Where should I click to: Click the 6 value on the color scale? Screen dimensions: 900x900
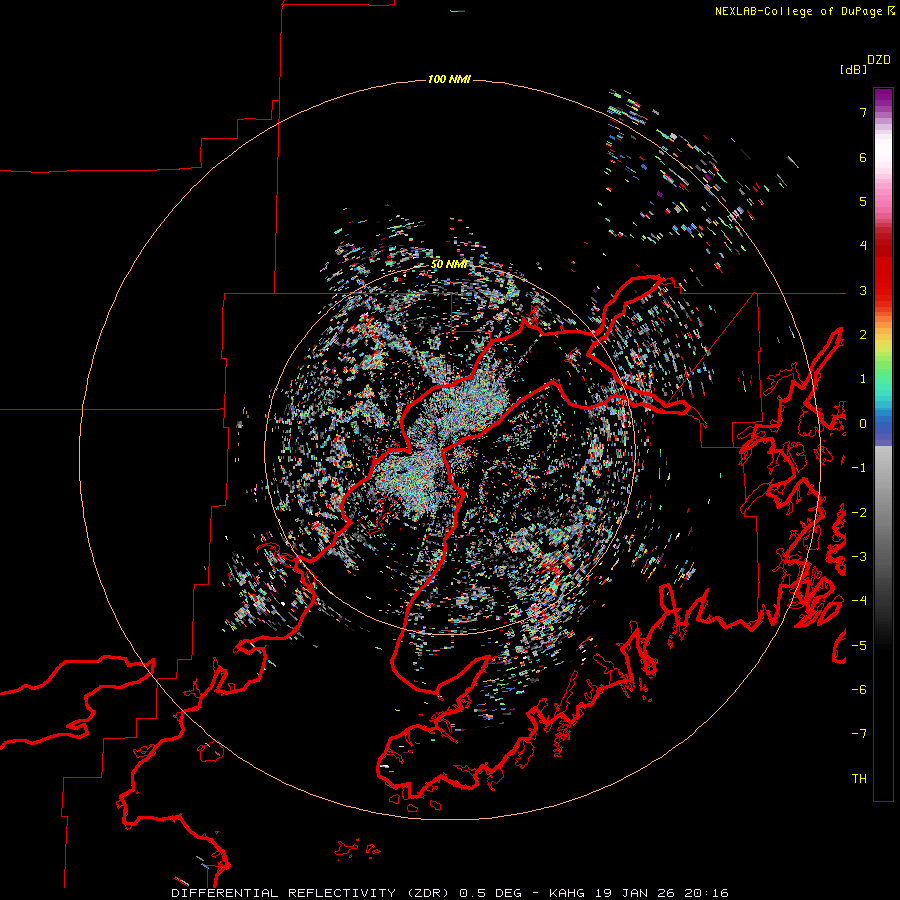pyautogui.click(x=863, y=157)
